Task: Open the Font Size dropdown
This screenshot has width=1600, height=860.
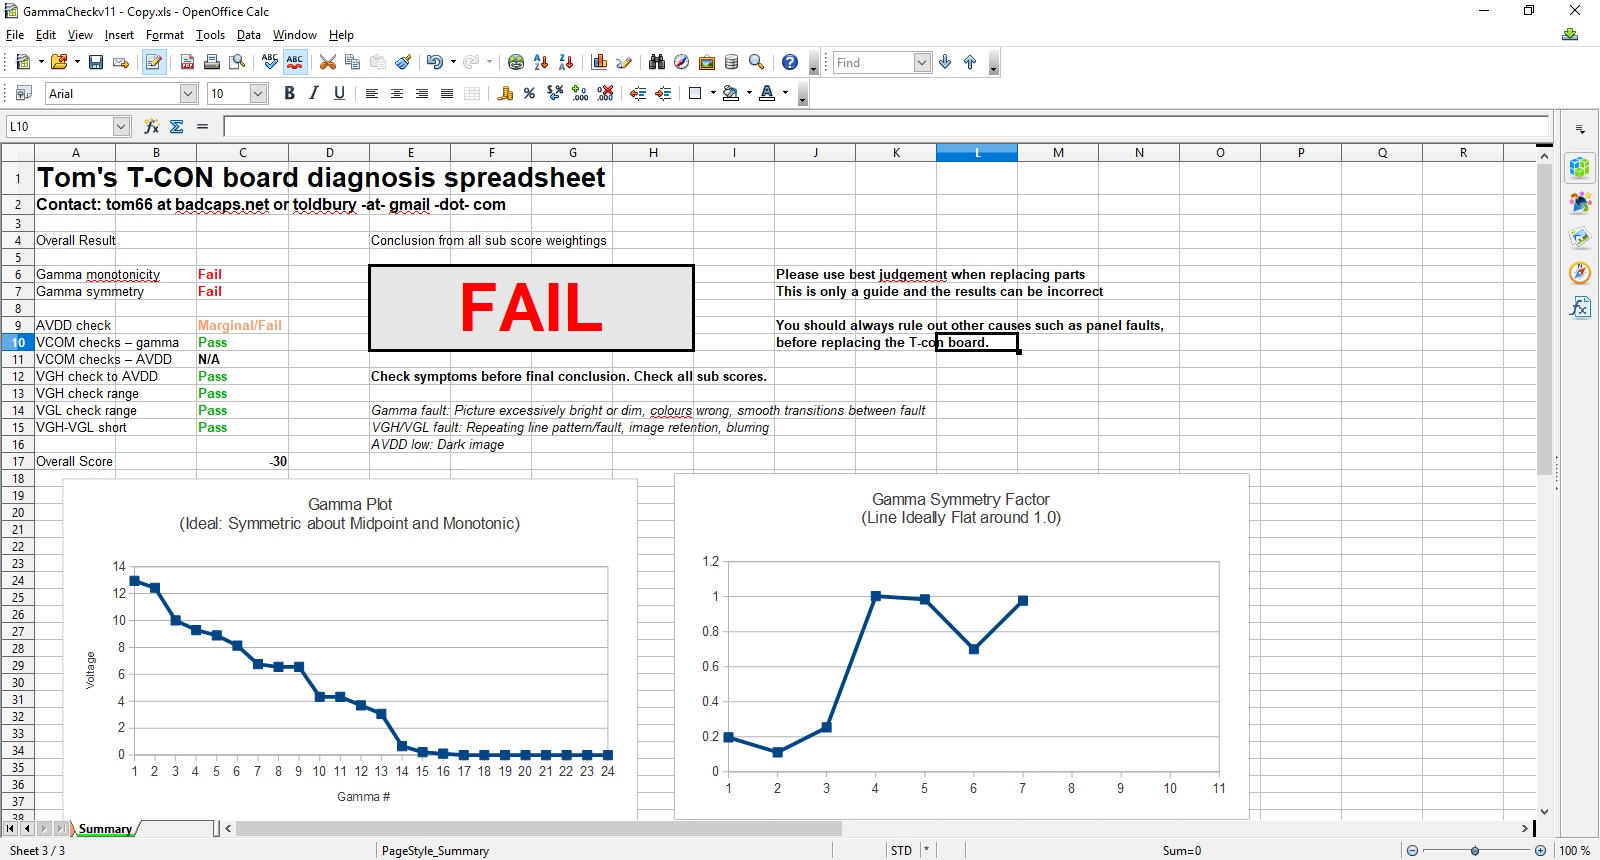Action: coord(258,93)
